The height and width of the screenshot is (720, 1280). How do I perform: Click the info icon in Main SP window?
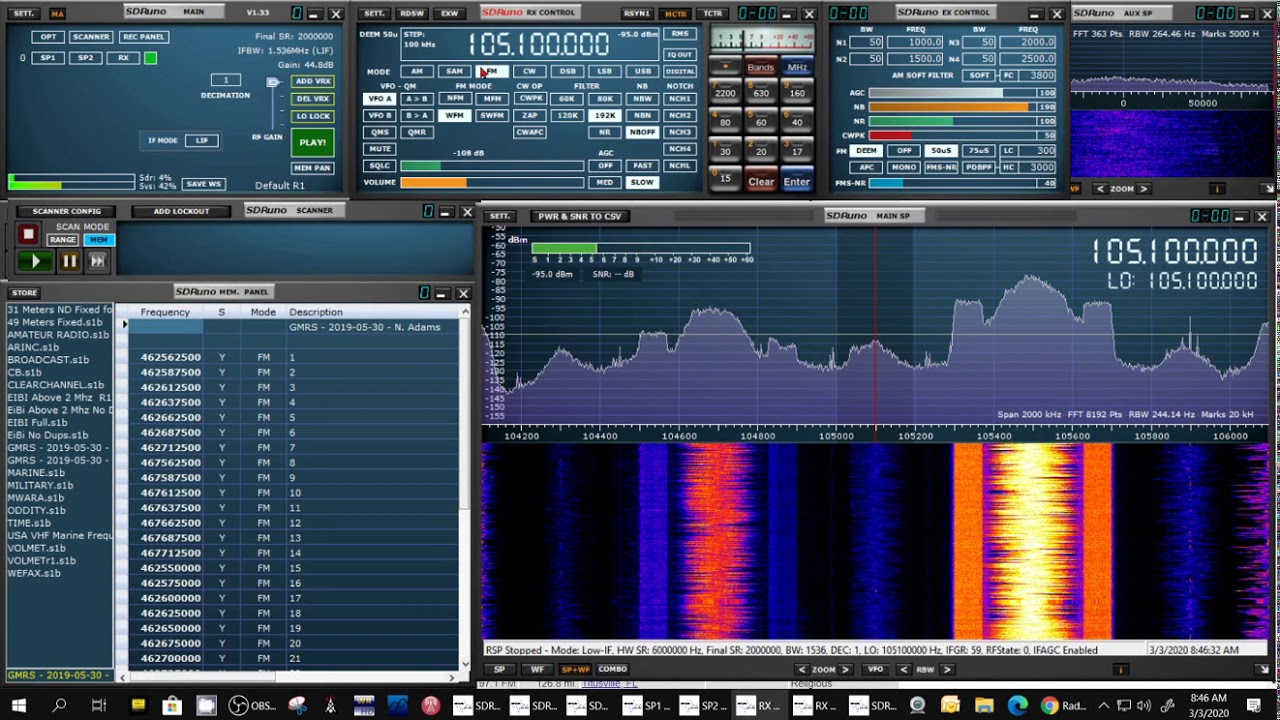pos(1121,669)
